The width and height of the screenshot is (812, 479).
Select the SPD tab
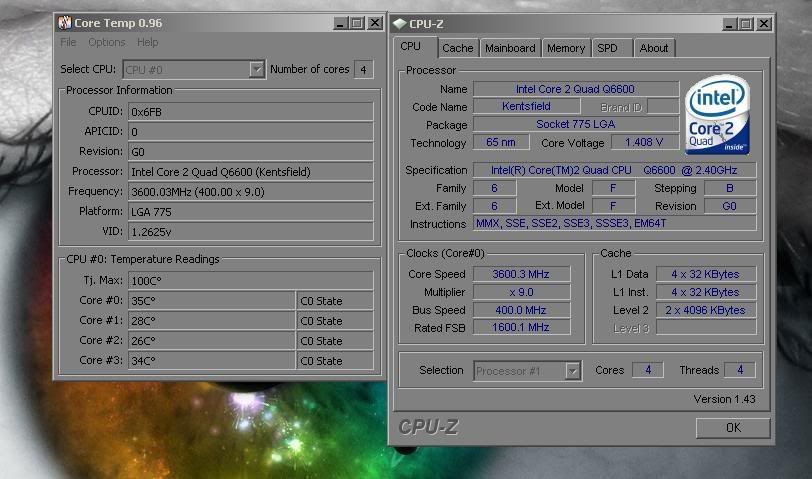coord(607,48)
